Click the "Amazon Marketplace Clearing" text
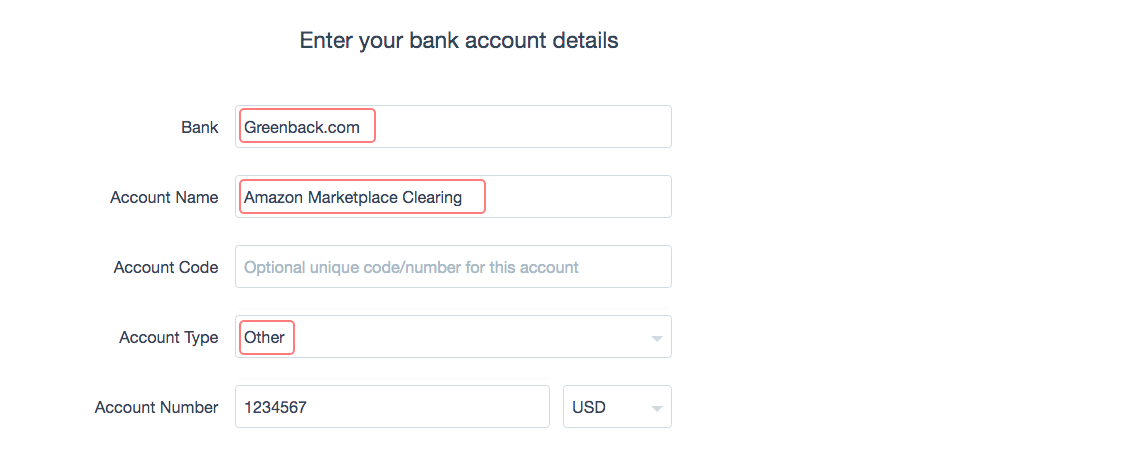The image size is (1133, 459). click(x=353, y=197)
